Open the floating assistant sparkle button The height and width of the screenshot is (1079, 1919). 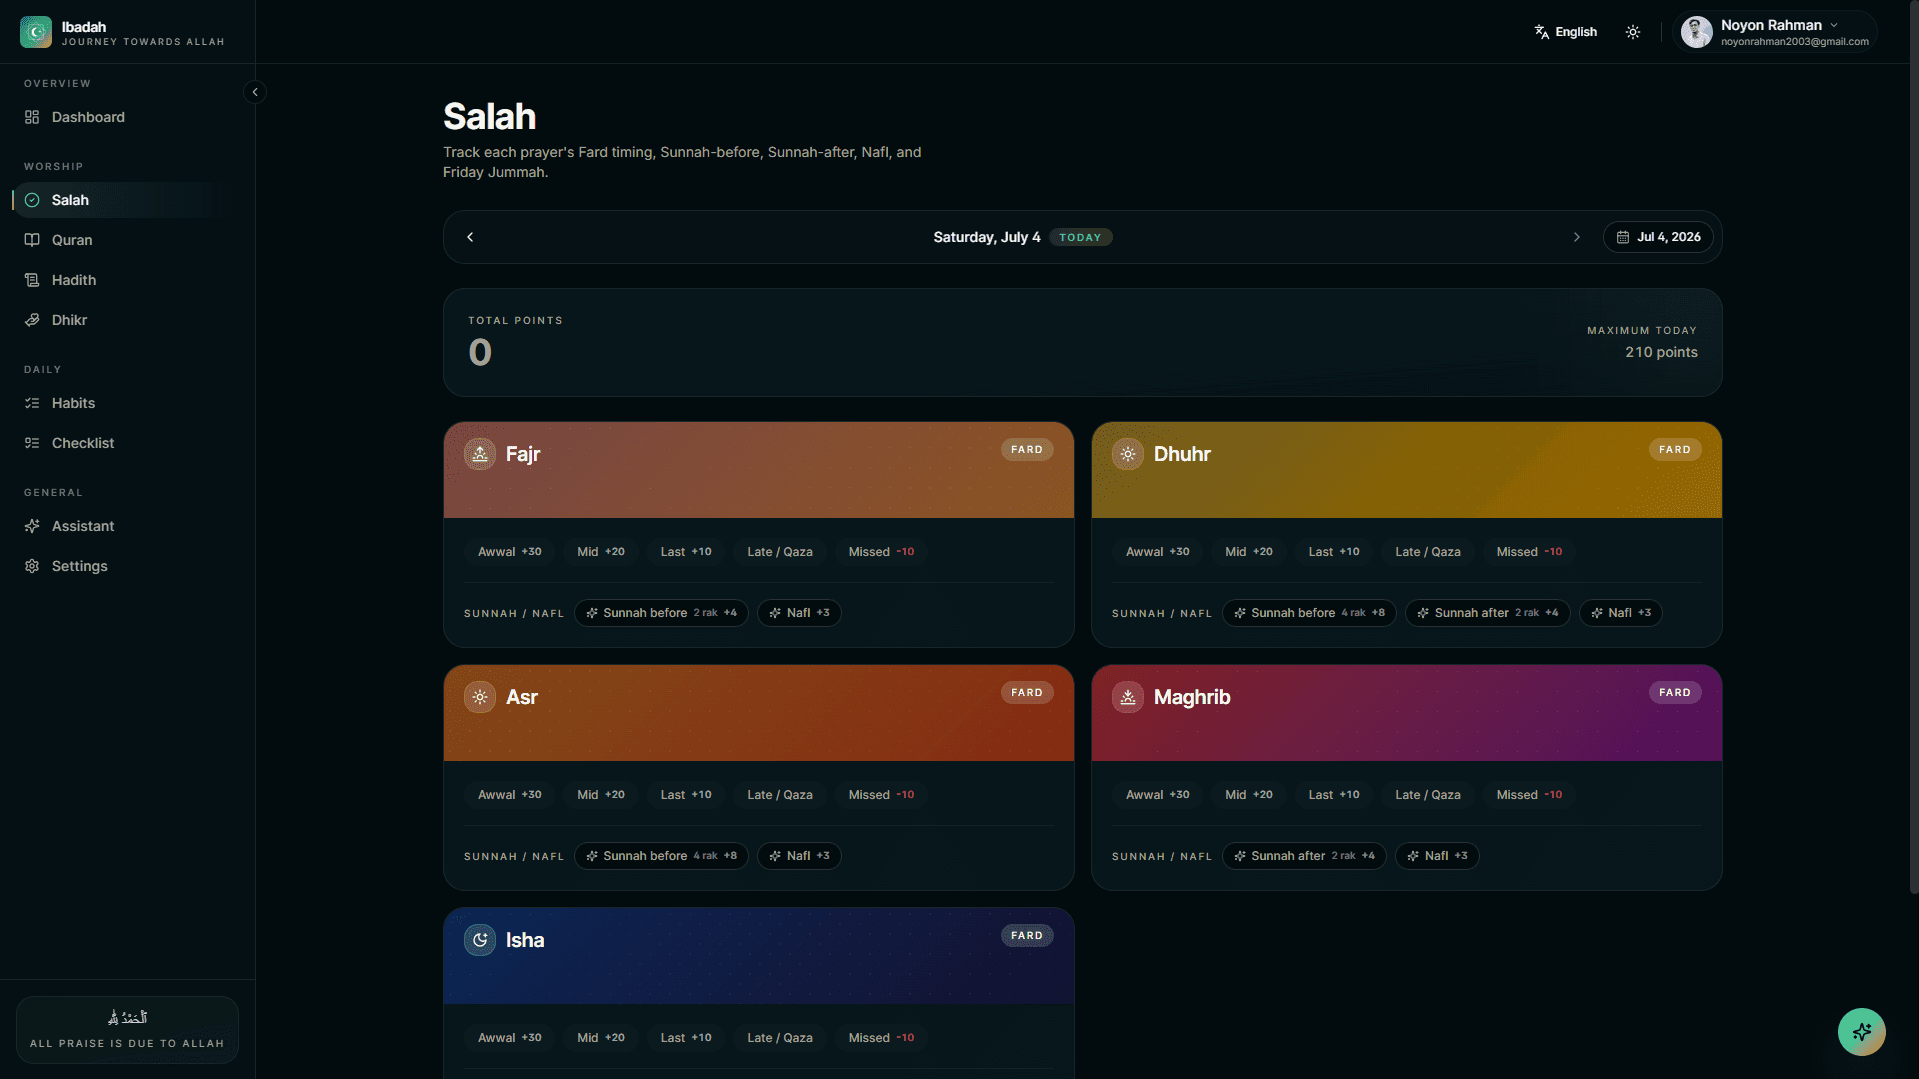tap(1861, 1031)
